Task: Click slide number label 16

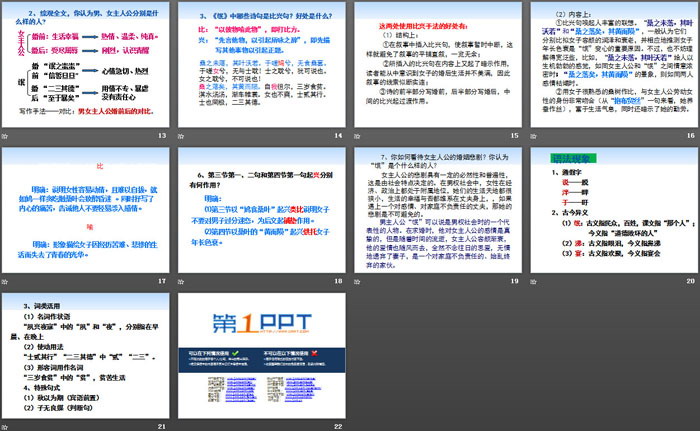Action: tap(691, 135)
